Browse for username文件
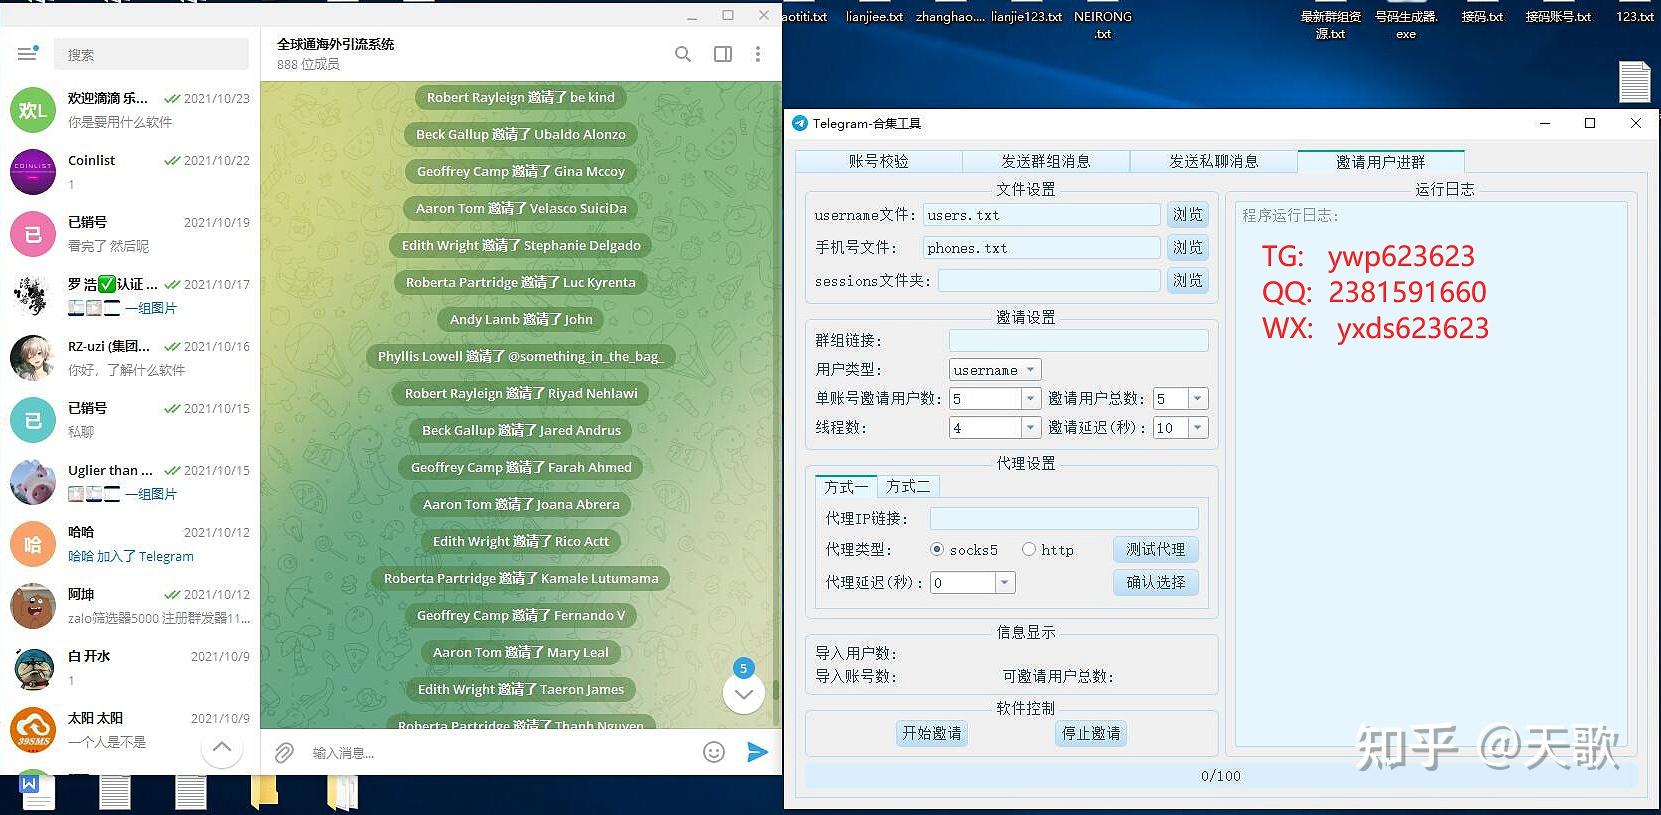Viewport: 1661px width, 815px height. click(x=1188, y=214)
